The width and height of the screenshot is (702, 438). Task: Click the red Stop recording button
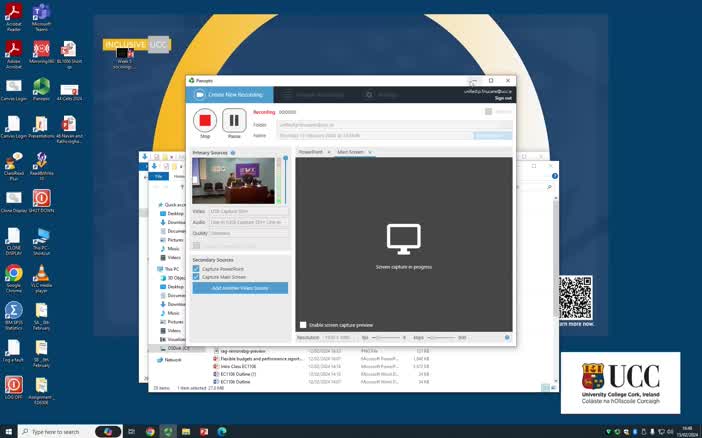pos(205,121)
